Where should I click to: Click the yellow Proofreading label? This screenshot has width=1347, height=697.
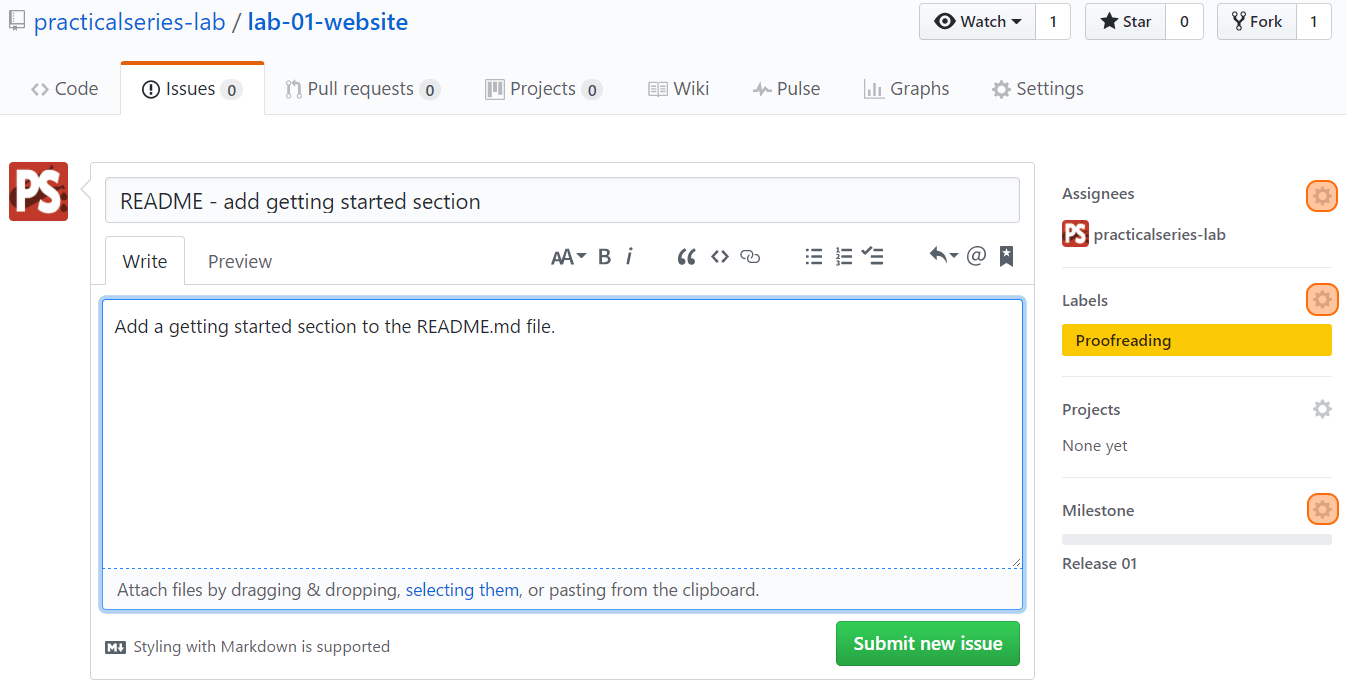pyautogui.click(x=1197, y=340)
